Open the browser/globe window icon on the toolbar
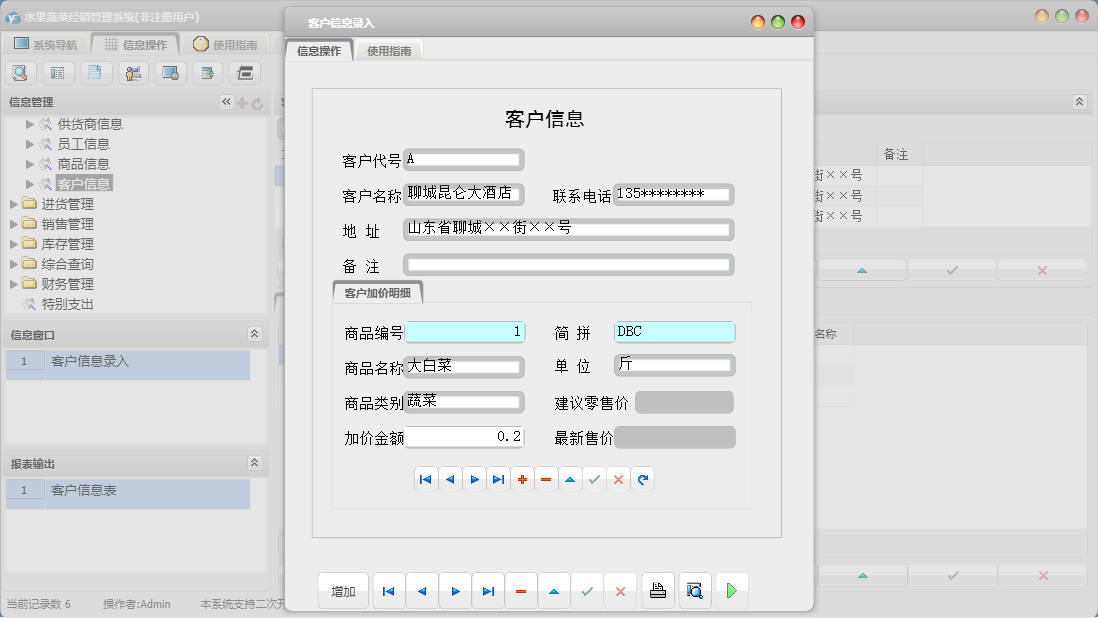The image size is (1098, 618). tap(168, 73)
